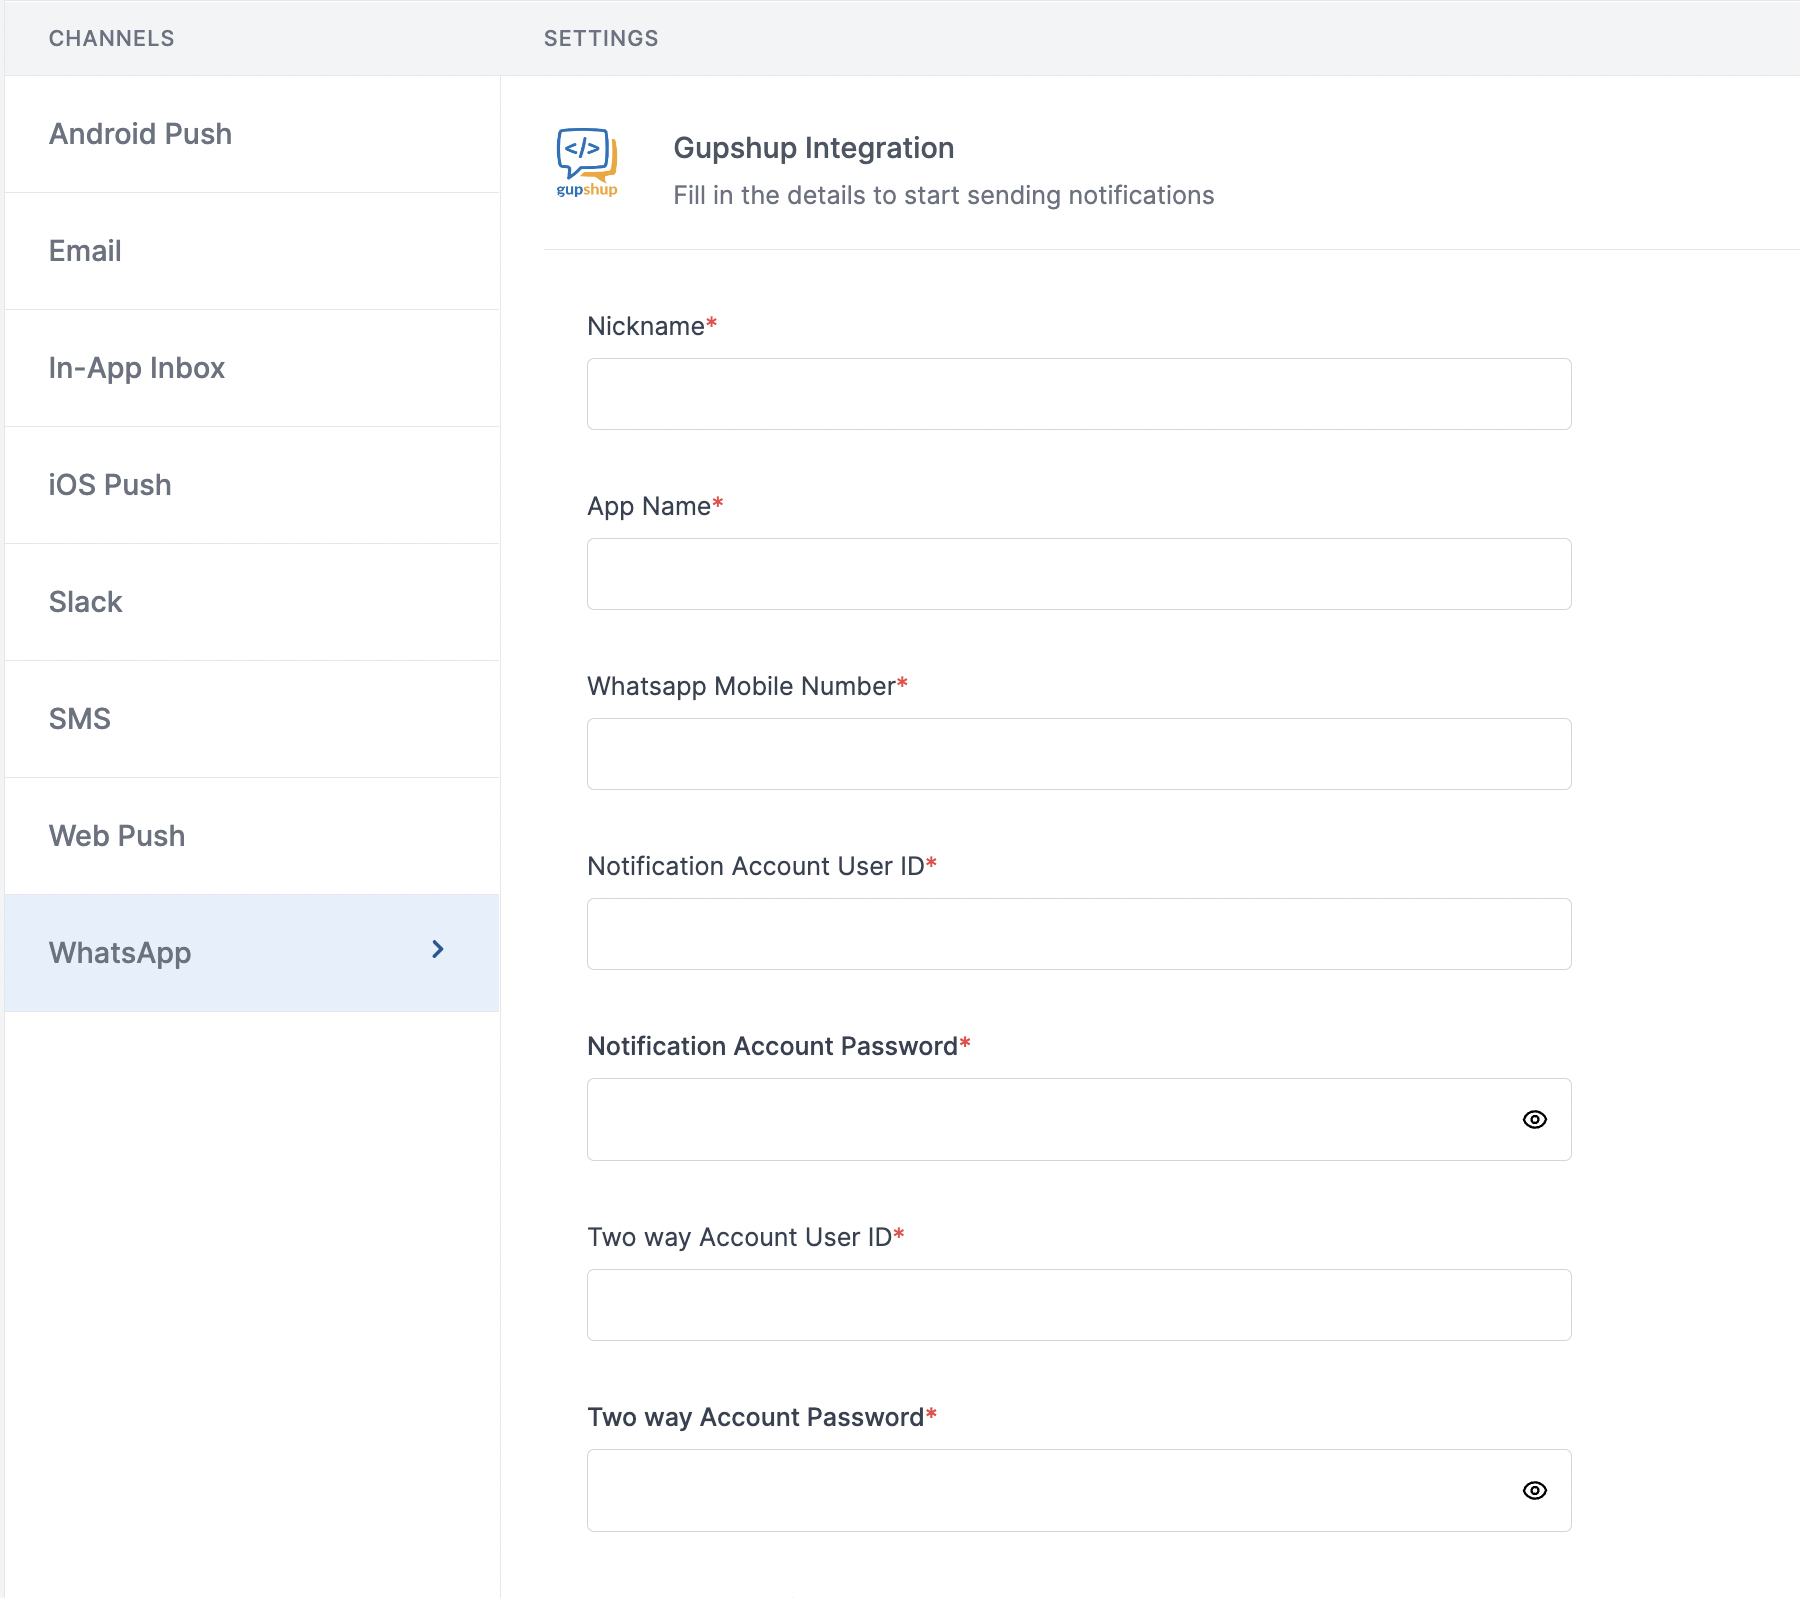Image resolution: width=1800 pixels, height=1598 pixels.
Task: Focus the Notification Account User ID field
Action: coord(1079,934)
